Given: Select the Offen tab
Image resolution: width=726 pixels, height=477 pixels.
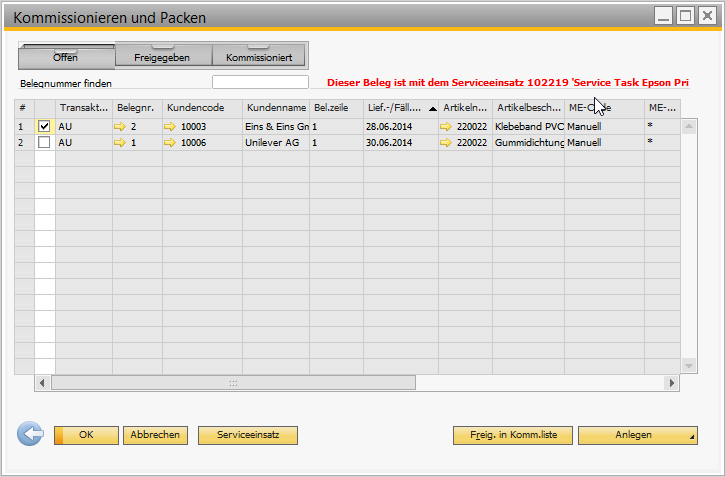Looking at the screenshot, I should point(66,58).
